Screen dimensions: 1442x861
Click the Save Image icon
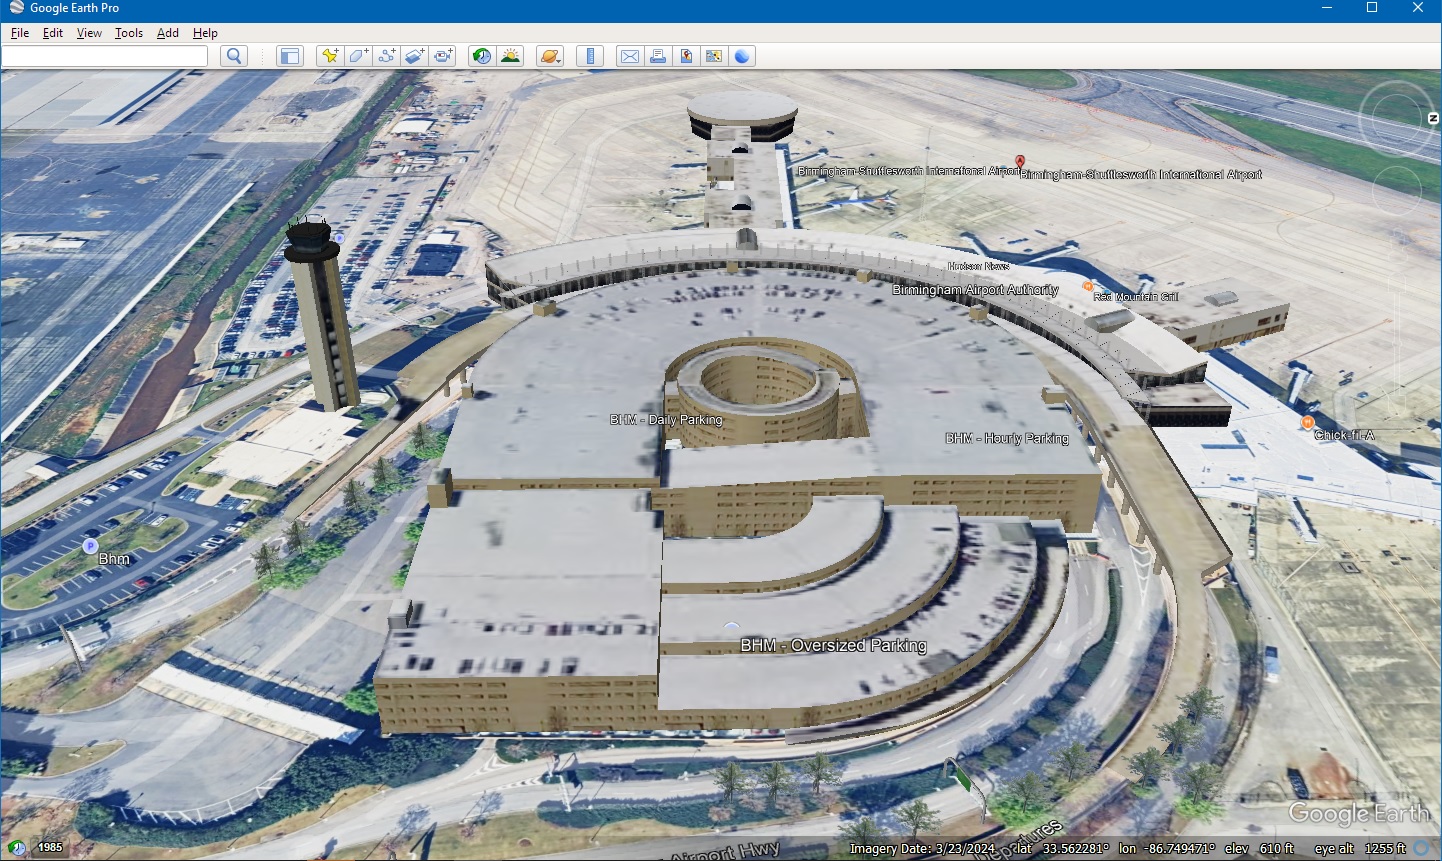tap(685, 56)
